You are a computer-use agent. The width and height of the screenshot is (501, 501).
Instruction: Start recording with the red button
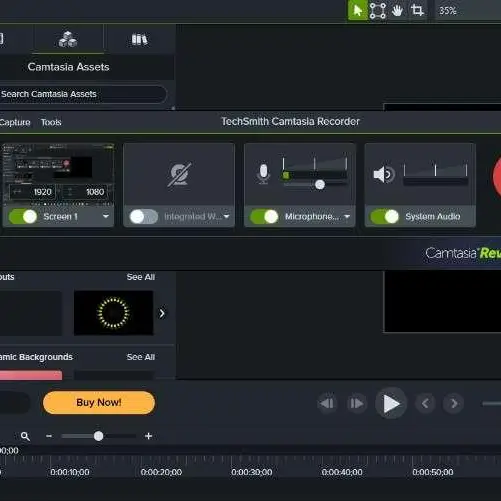click(497, 178)
